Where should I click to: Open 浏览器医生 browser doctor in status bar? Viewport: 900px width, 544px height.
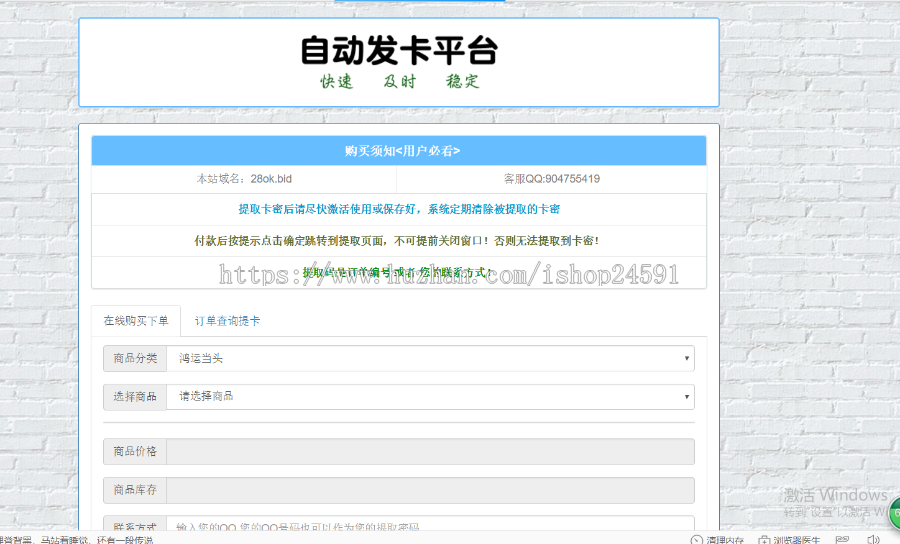coord(789,539)
